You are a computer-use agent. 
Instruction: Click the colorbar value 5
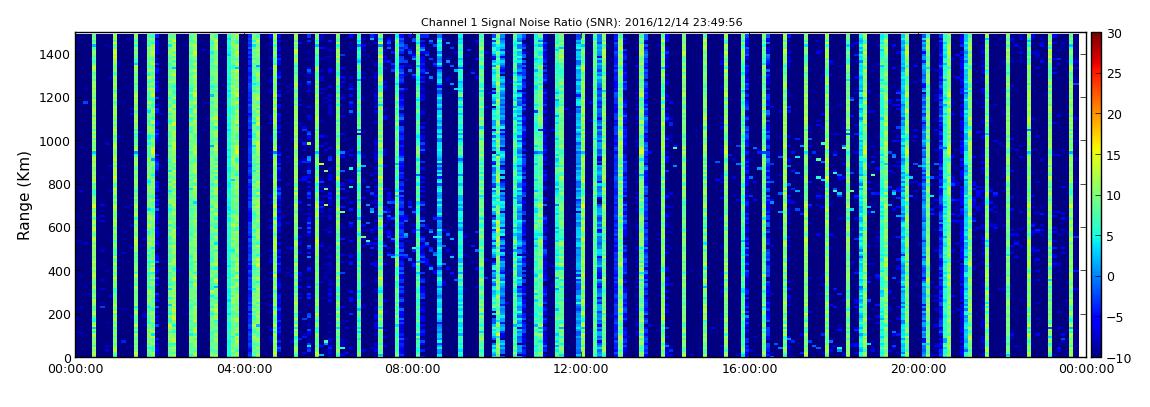click(1112, 236)
